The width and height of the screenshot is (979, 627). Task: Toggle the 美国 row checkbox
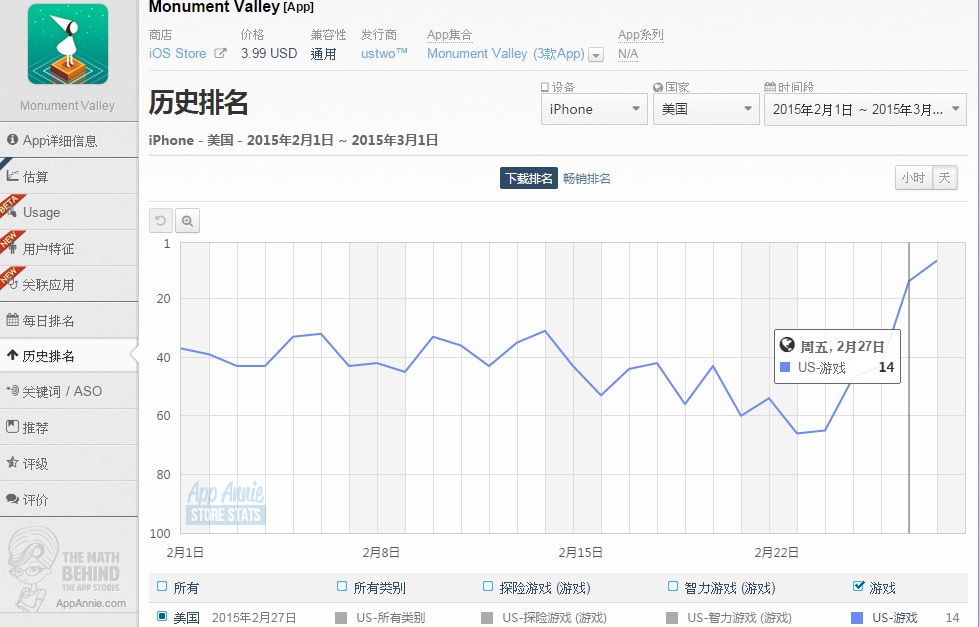pos(162,616)
